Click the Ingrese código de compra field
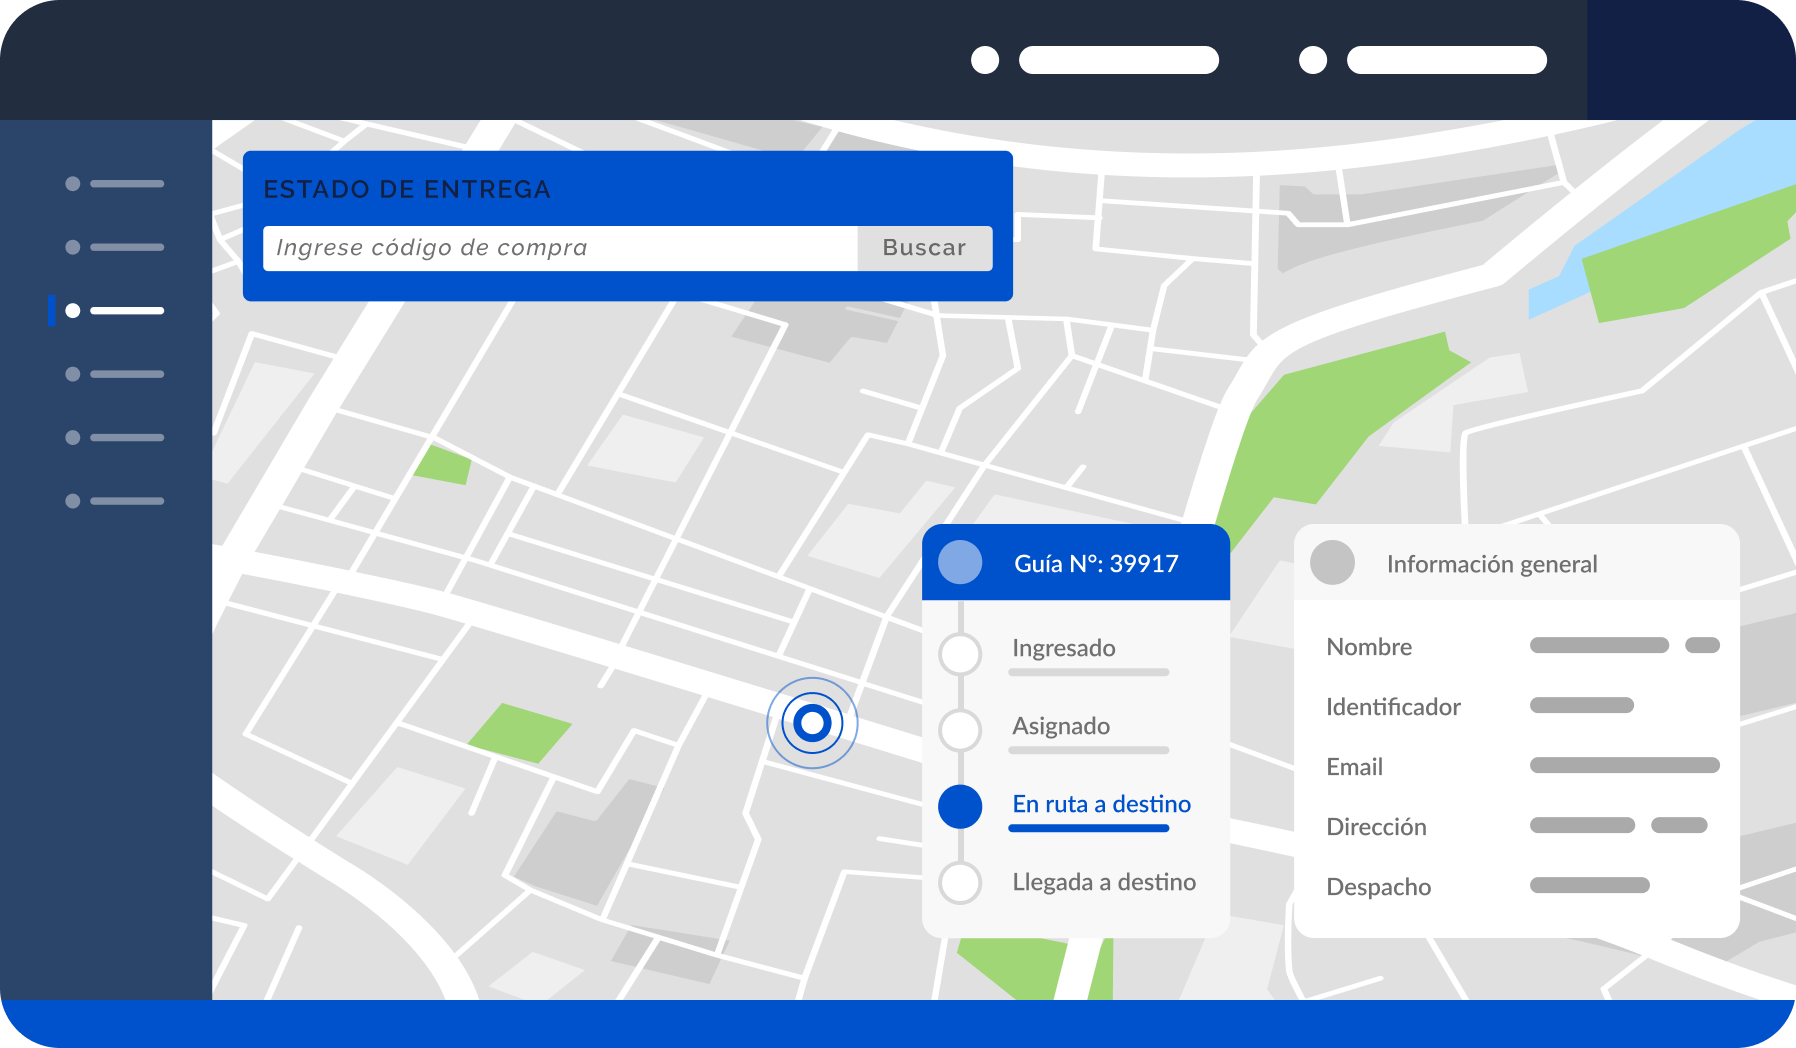This screenshot has width=1796, height=1048. [560, 248]
